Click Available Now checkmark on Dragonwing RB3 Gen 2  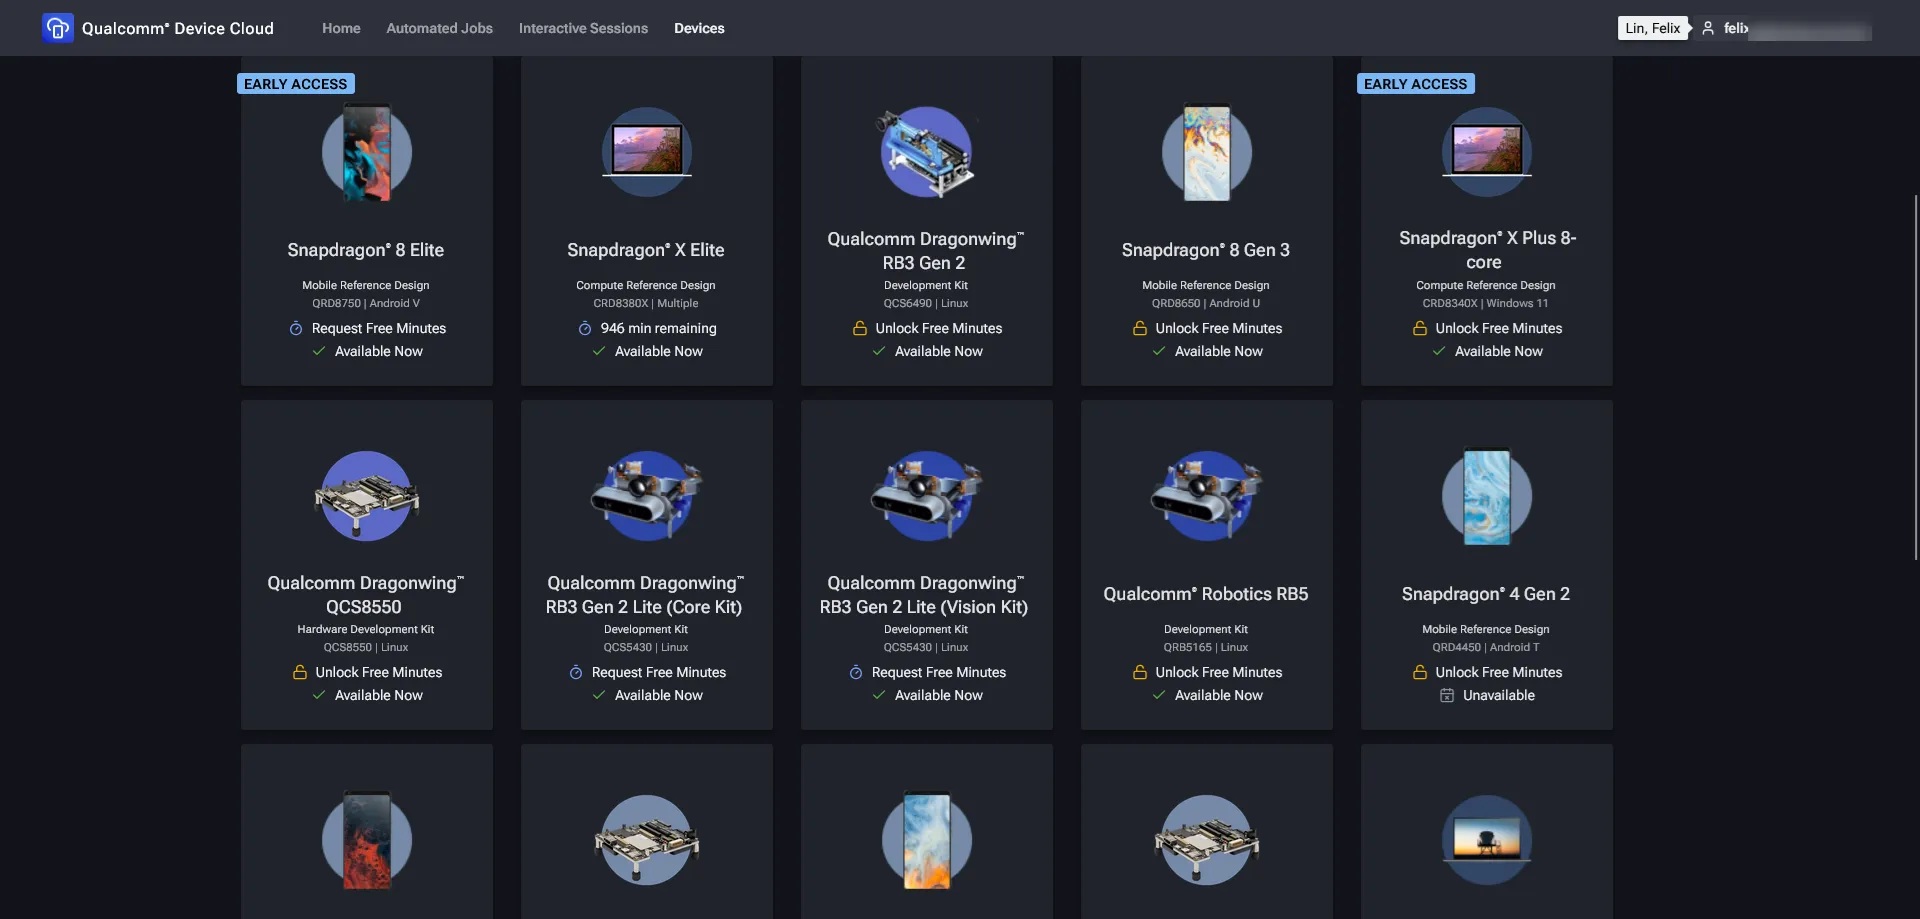tap(879, 351)
